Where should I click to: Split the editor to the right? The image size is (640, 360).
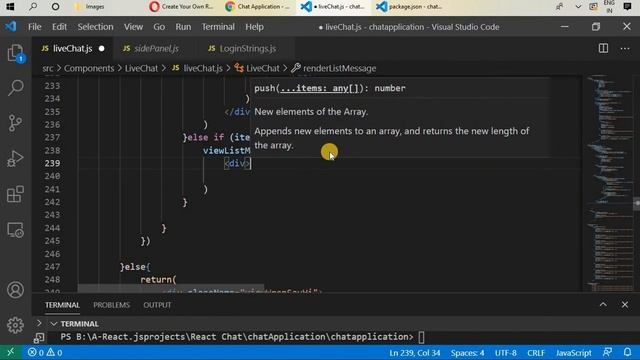pyautogui.click(x=603, y=48)
